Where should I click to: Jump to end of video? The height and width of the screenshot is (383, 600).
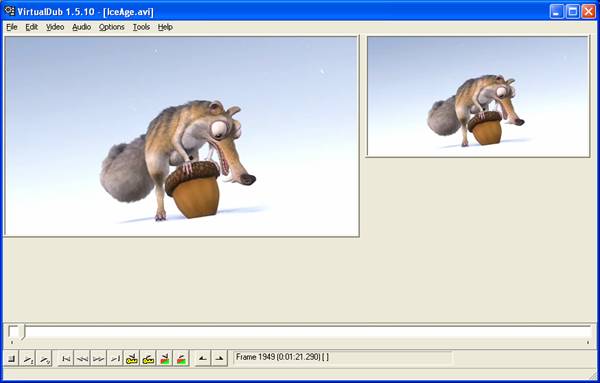(x=115, y=359)
